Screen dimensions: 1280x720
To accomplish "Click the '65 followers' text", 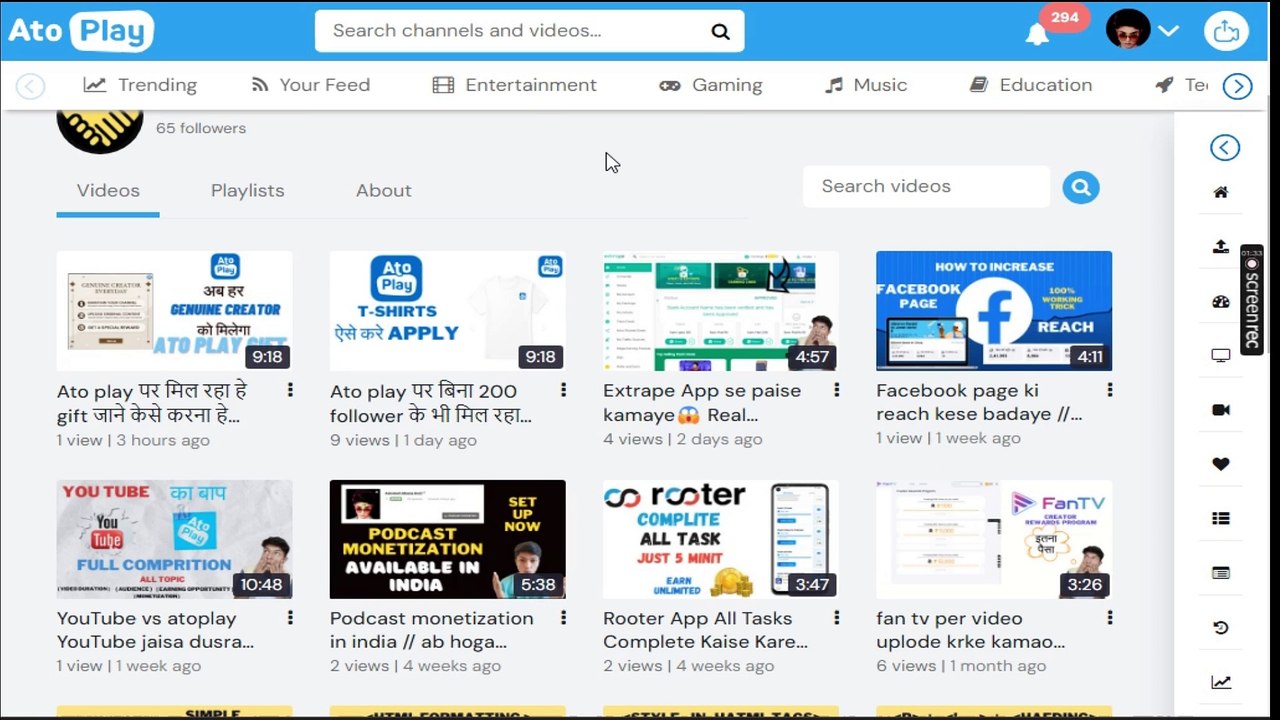I will coord(201,128).
